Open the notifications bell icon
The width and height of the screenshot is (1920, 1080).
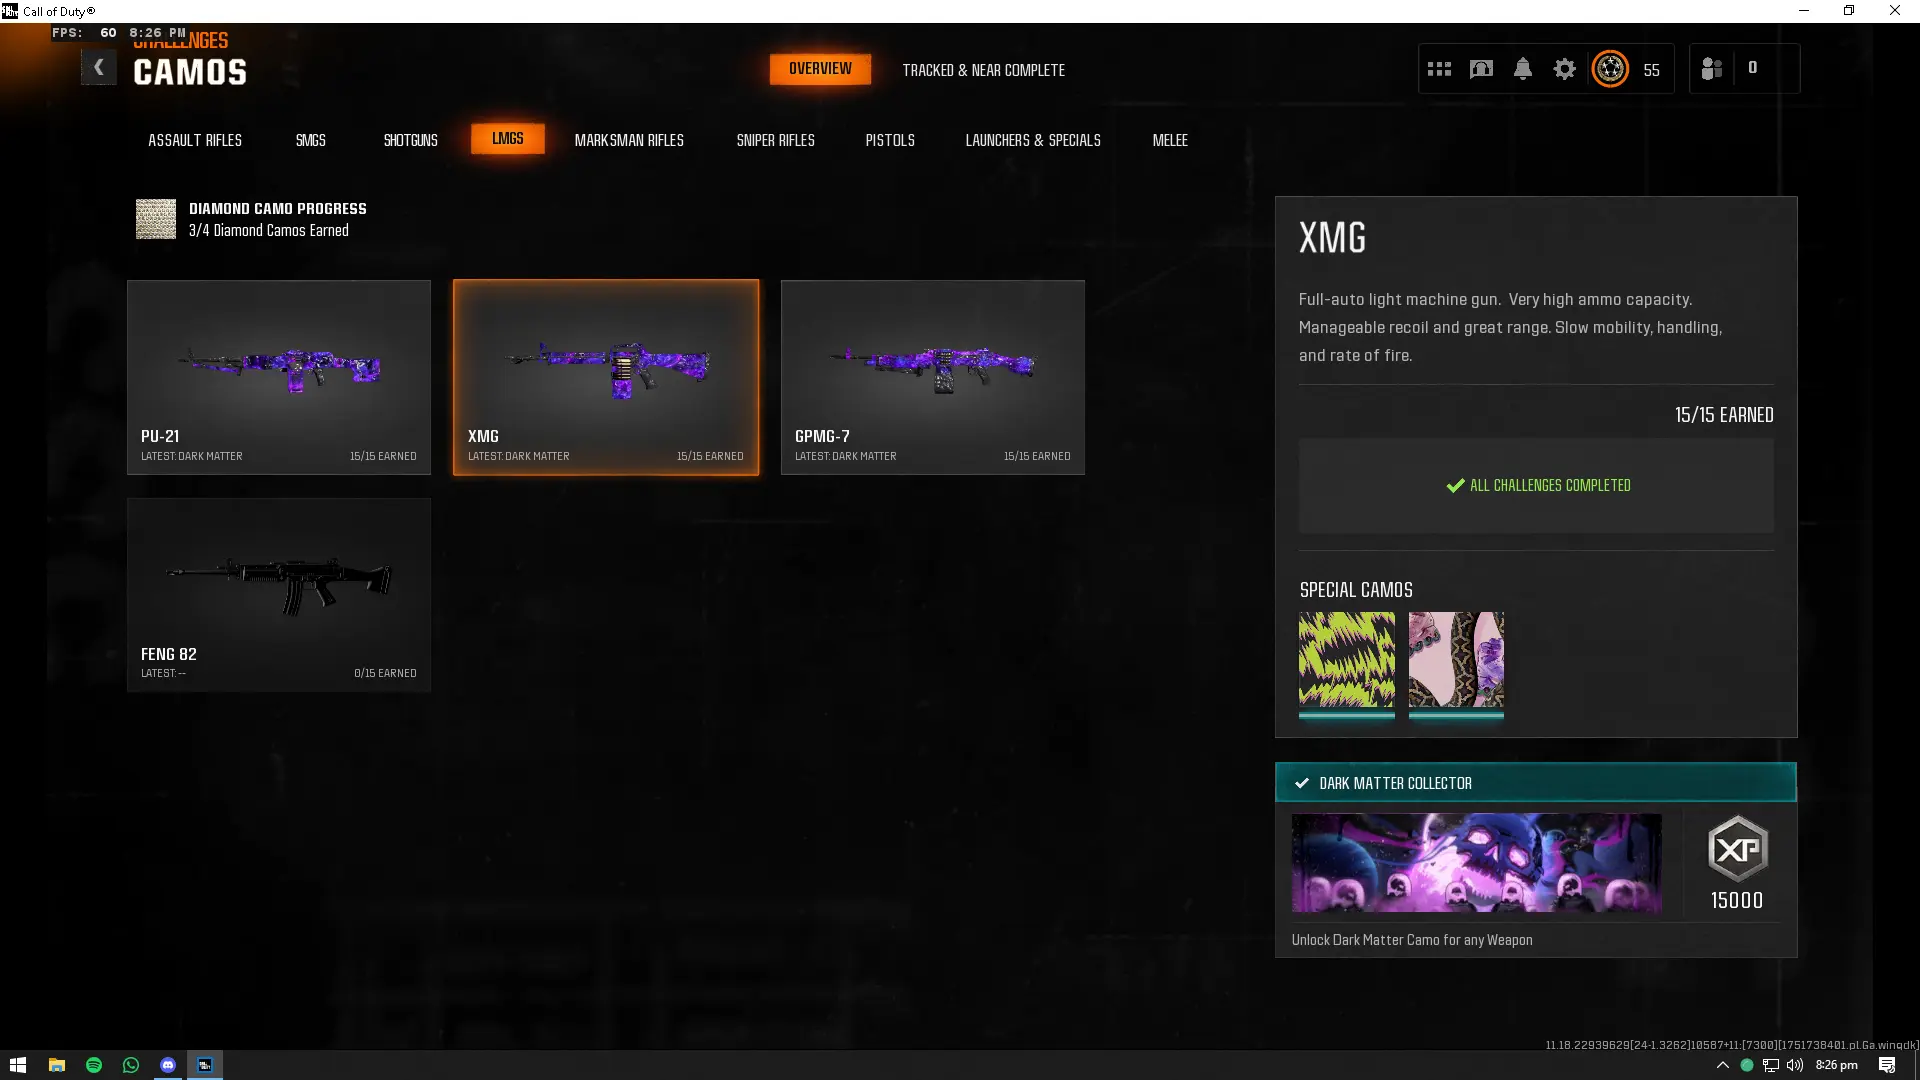pos(1522,69)
